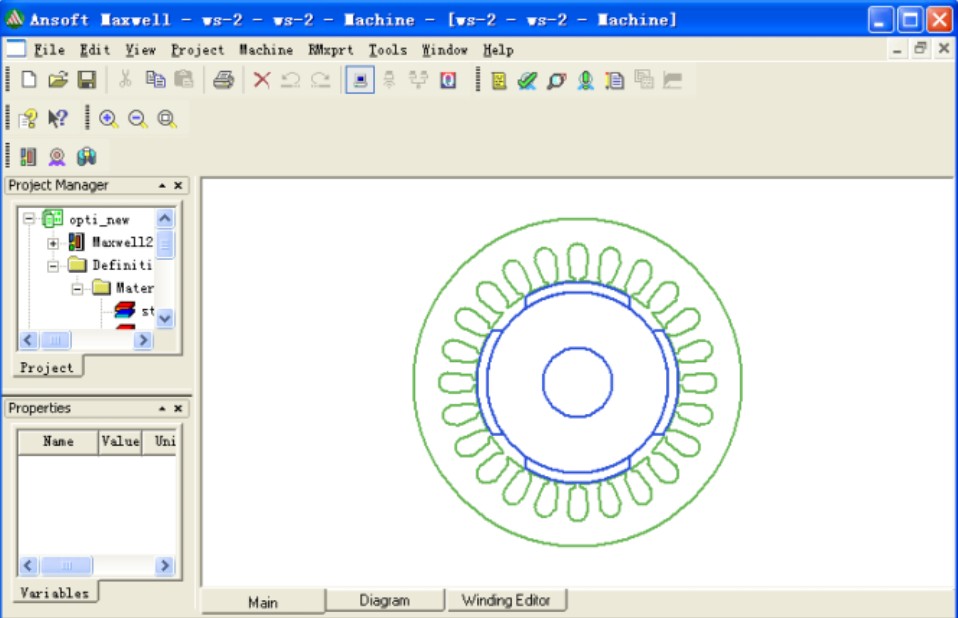Image resolution: width=958 pixels, height=618 pixels.
Task: Click the Print icon
Action: click(224, 79)
